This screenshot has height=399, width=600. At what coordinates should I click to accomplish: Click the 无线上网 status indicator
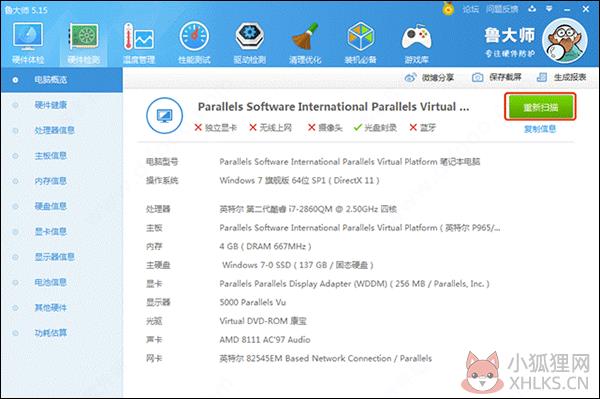coord(271,127)
